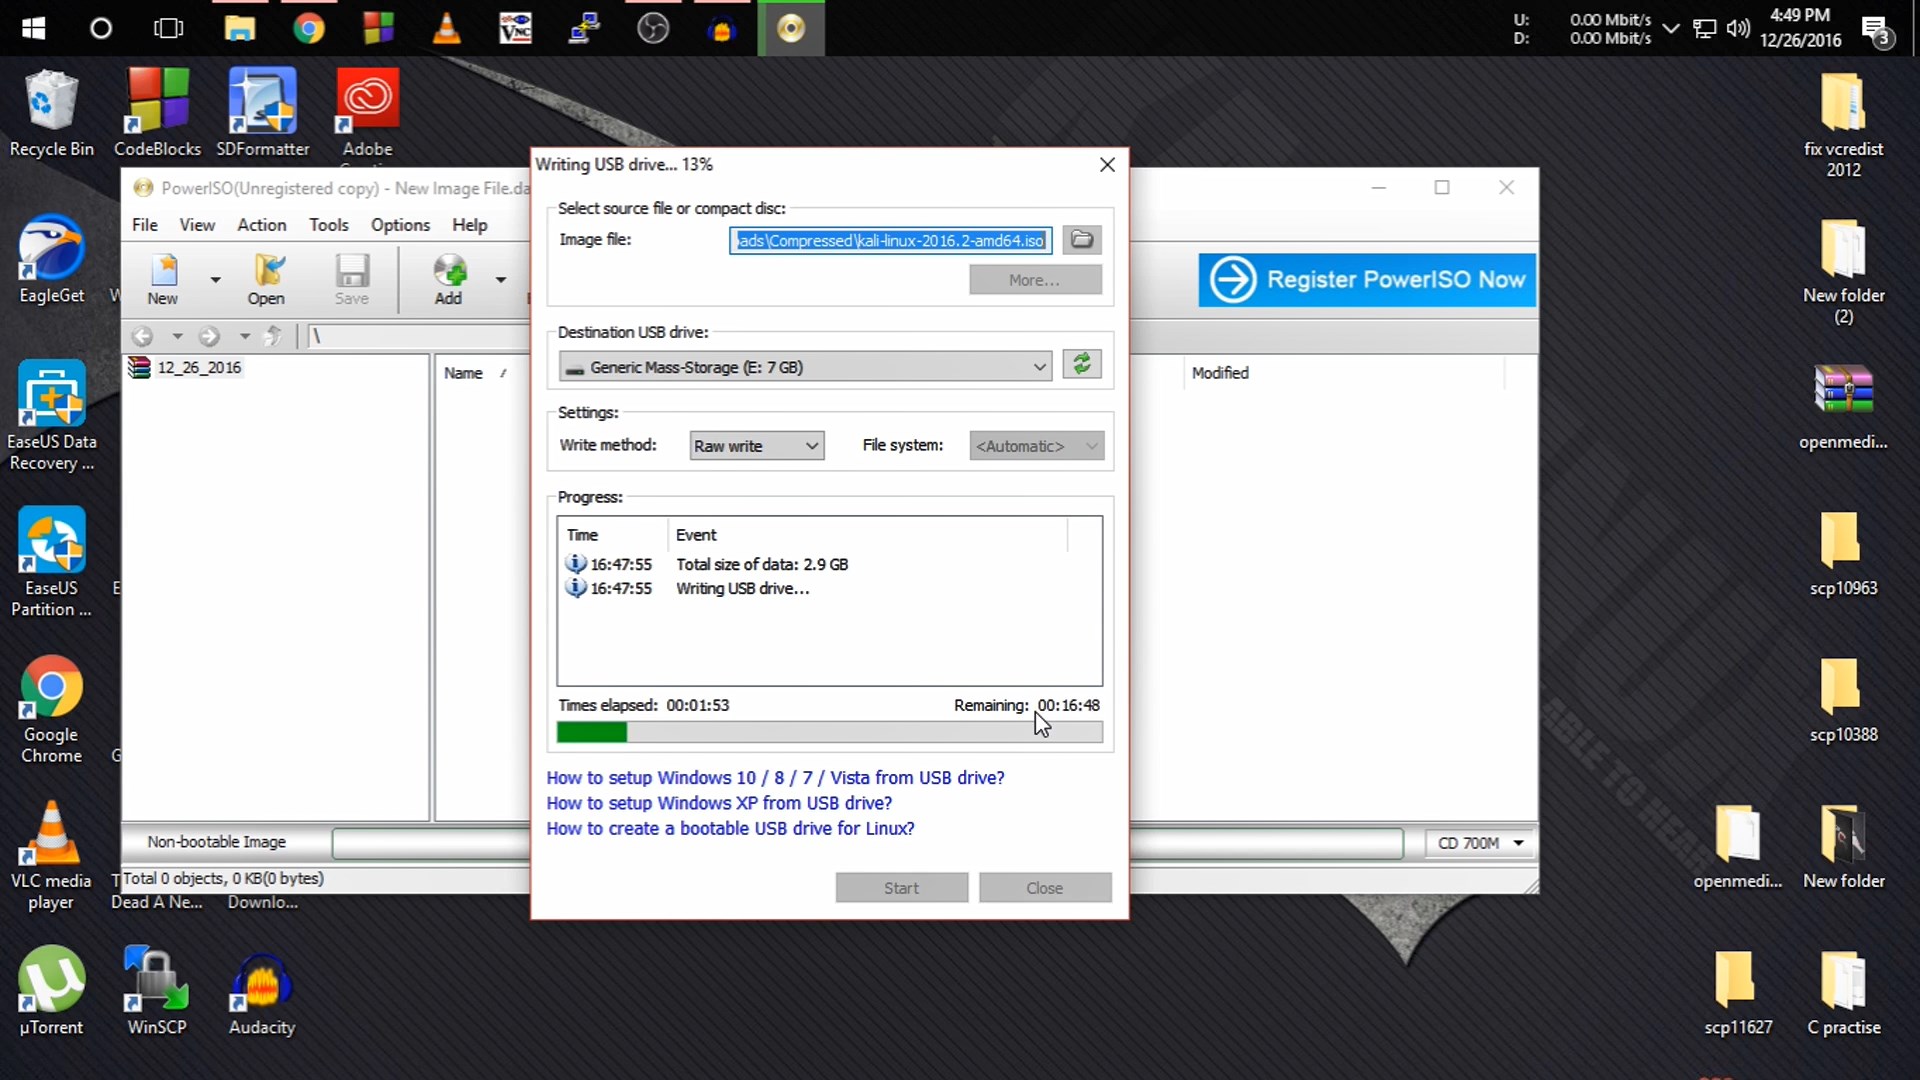Click 'How to setup Windows 10 from USB drive?' link

pyautogui.click(x=775, y=777)
